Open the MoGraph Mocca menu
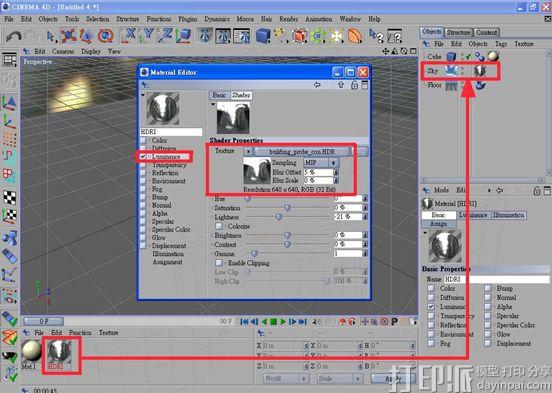Viewport: 552px width, 393px height. coord(245,19)
